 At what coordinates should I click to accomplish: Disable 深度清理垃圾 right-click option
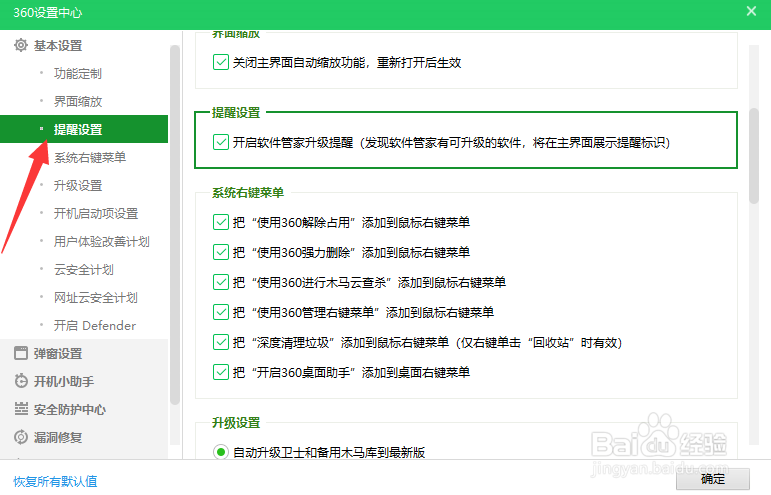point(221,342)
